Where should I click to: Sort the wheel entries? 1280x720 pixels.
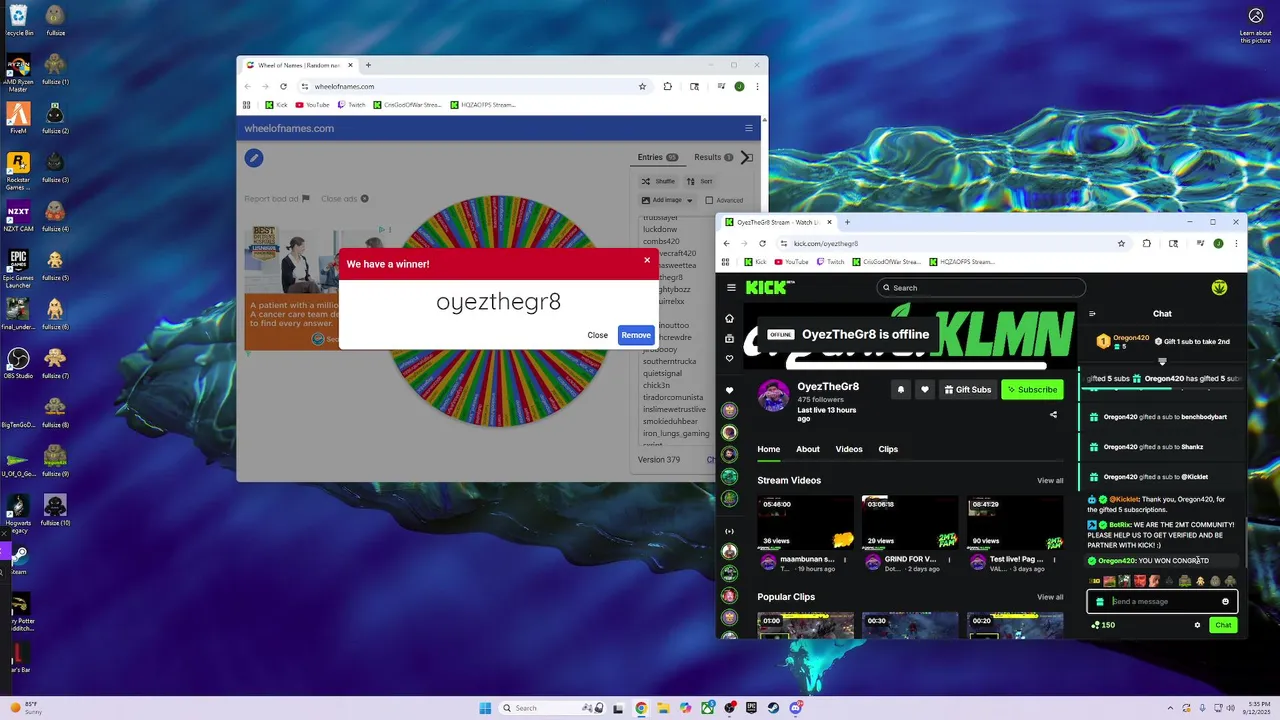[x=700, y=182]
